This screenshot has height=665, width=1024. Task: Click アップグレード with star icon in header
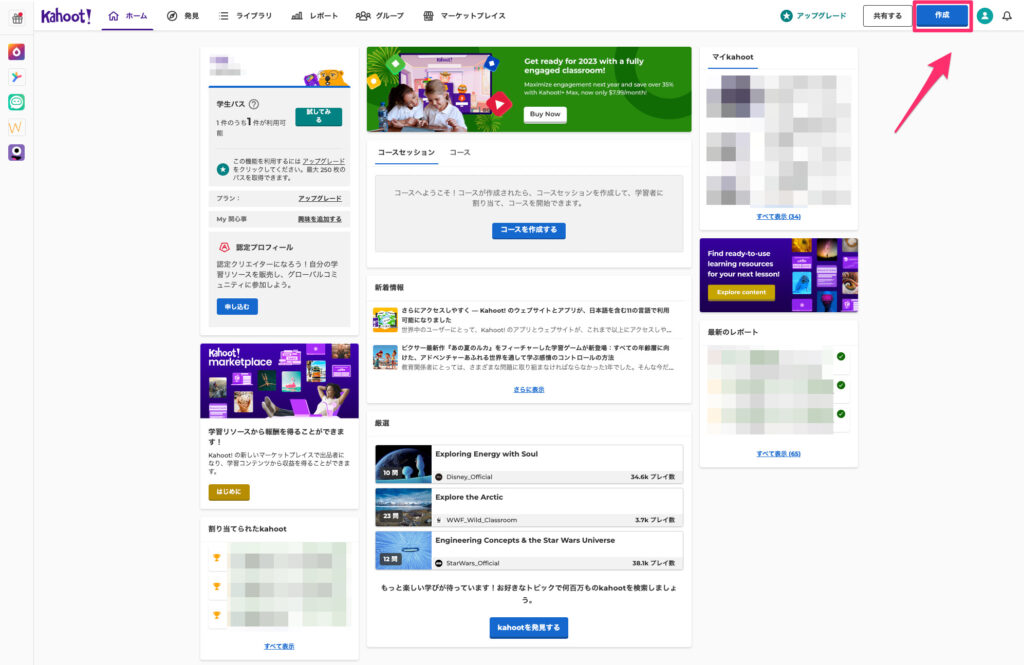pyautogui.click(x=813, y=16)
